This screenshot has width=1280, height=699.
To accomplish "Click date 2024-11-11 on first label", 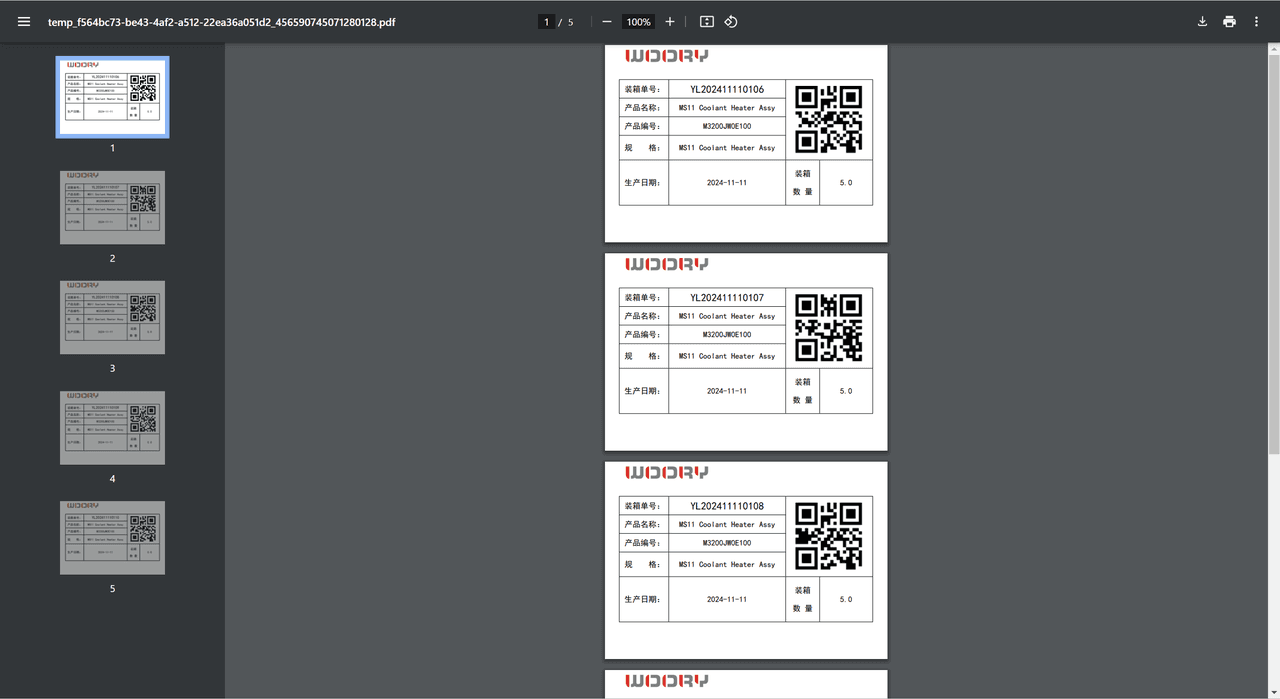I will [x=727, y=183].
